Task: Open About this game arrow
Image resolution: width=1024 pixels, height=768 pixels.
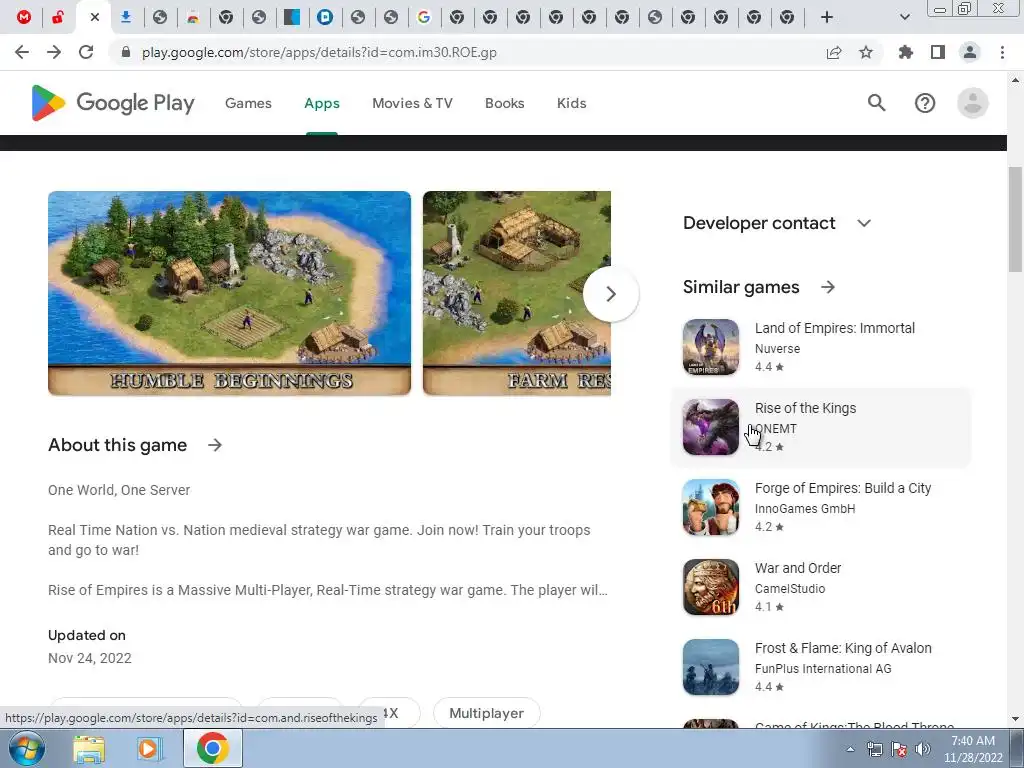Action: click(x=215, y=445)
